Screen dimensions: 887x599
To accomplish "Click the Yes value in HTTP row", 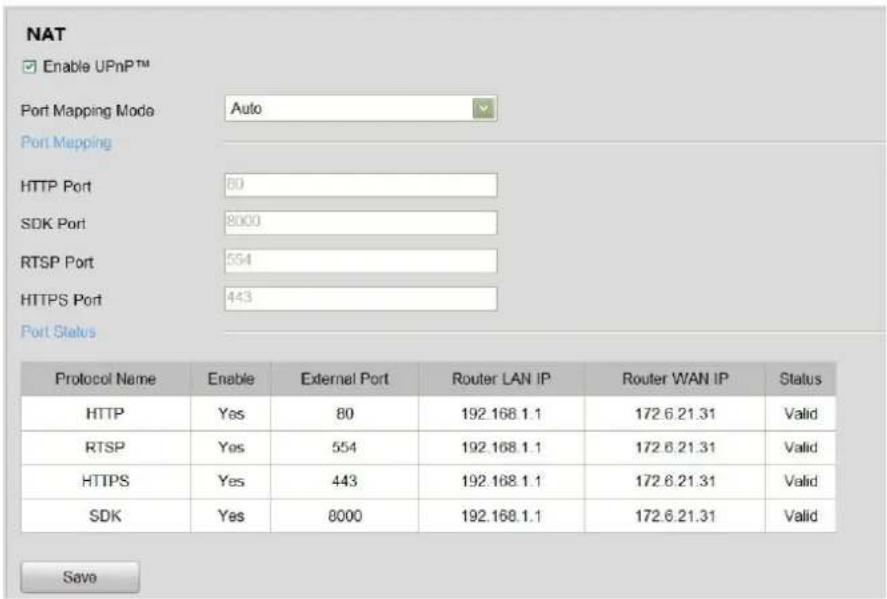I will (x=231, y=413).
